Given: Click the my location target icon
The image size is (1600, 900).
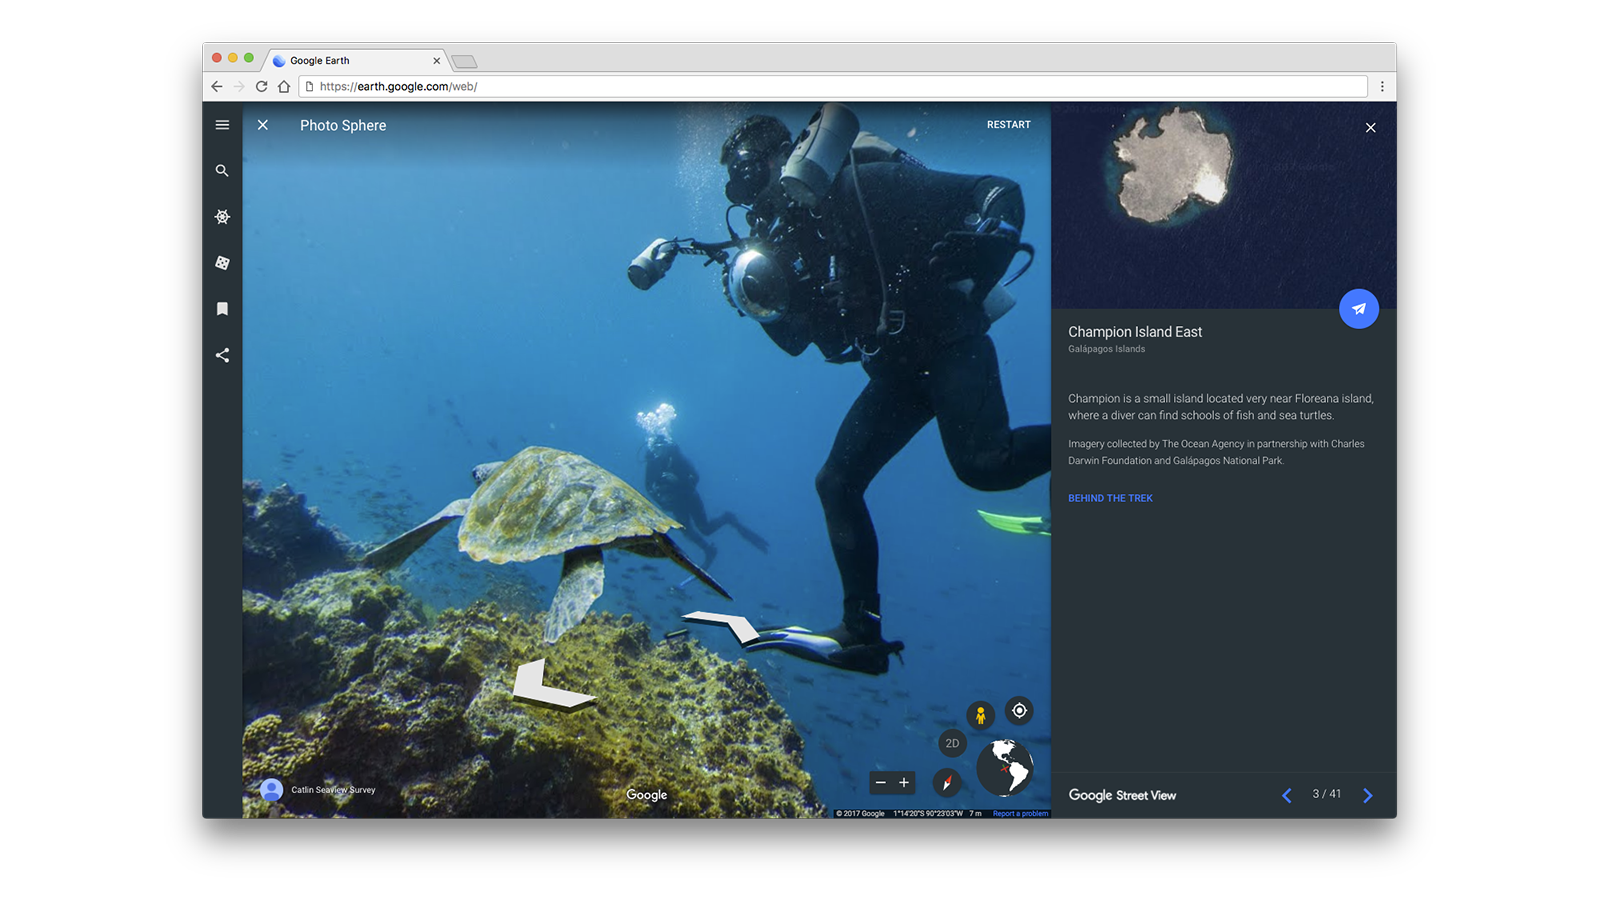Looking at the screenshot, I should [x=1019, y=711].
